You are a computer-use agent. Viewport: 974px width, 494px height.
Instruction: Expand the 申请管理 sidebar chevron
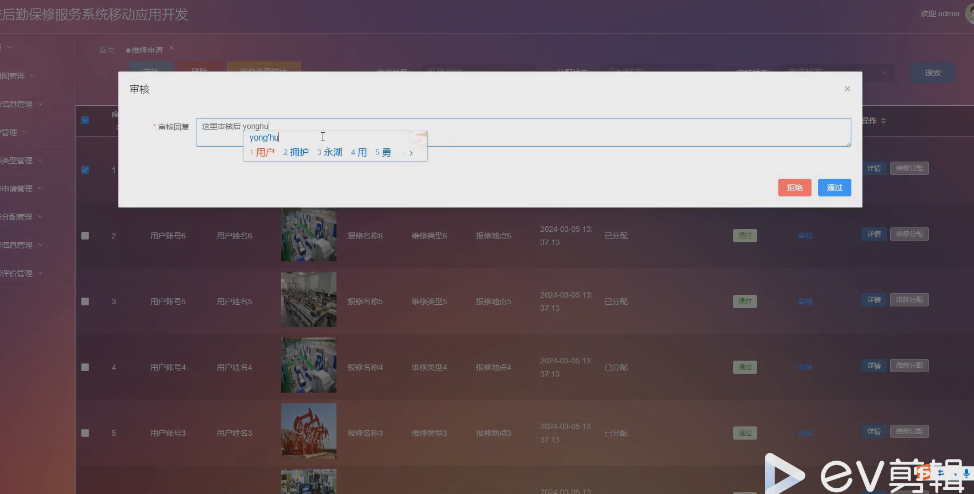[x=40, y=188]
